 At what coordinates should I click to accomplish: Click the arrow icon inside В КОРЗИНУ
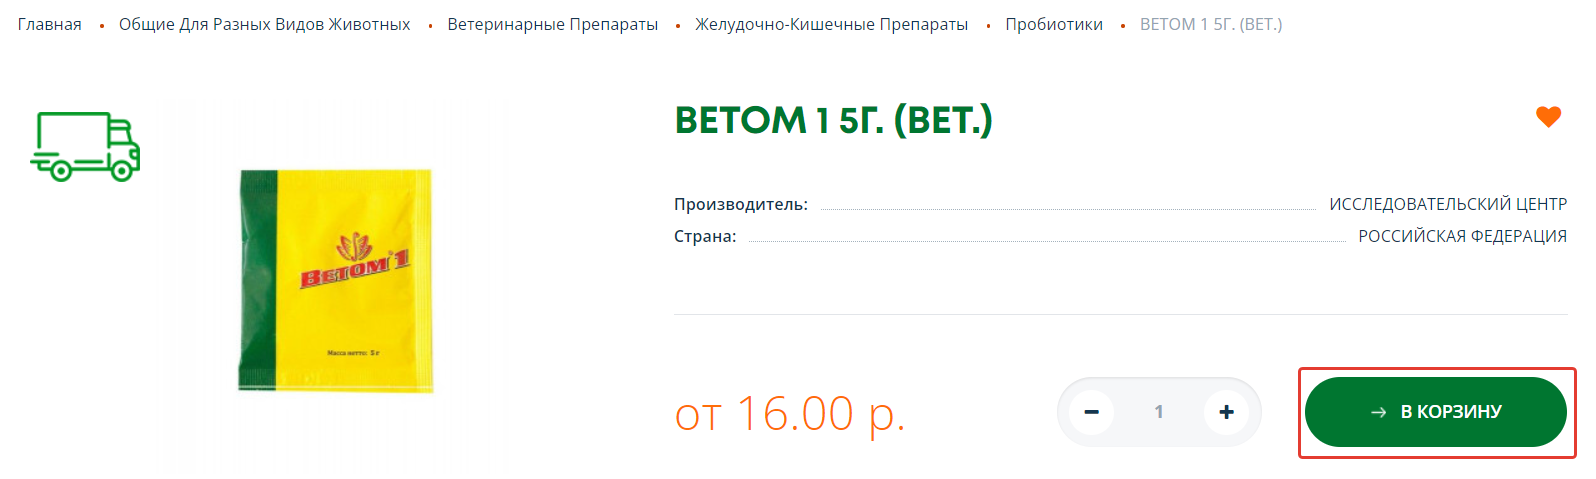coord(1378,412)
